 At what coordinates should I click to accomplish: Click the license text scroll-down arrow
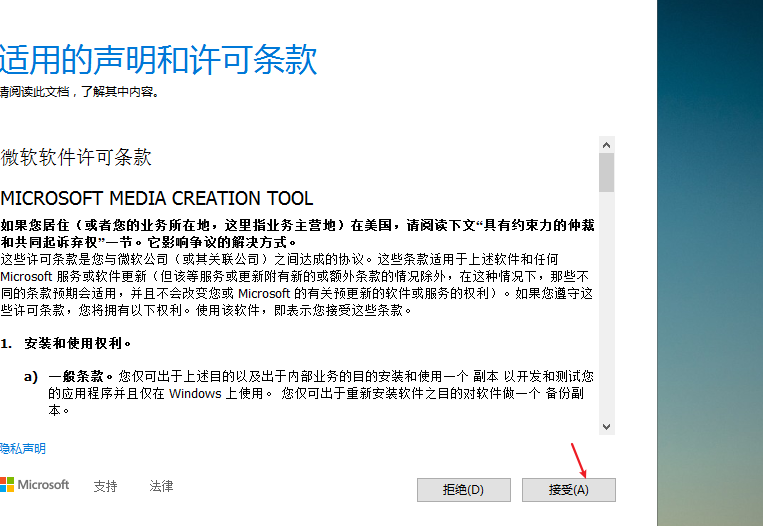606,427
